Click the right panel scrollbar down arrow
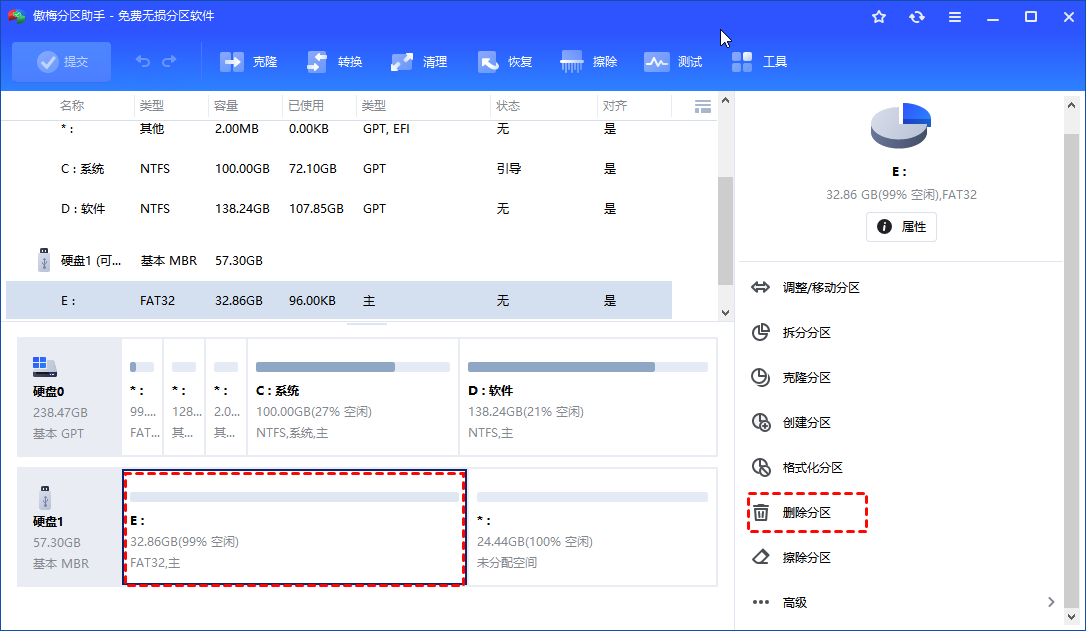 [1071, 616]
